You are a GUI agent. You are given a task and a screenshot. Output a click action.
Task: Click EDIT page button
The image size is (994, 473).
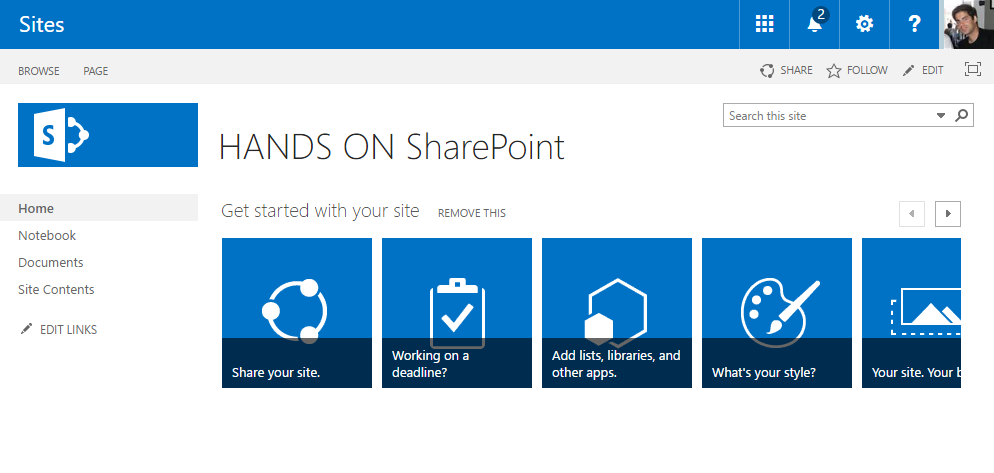pyautogui.click(x=923, y=71)
